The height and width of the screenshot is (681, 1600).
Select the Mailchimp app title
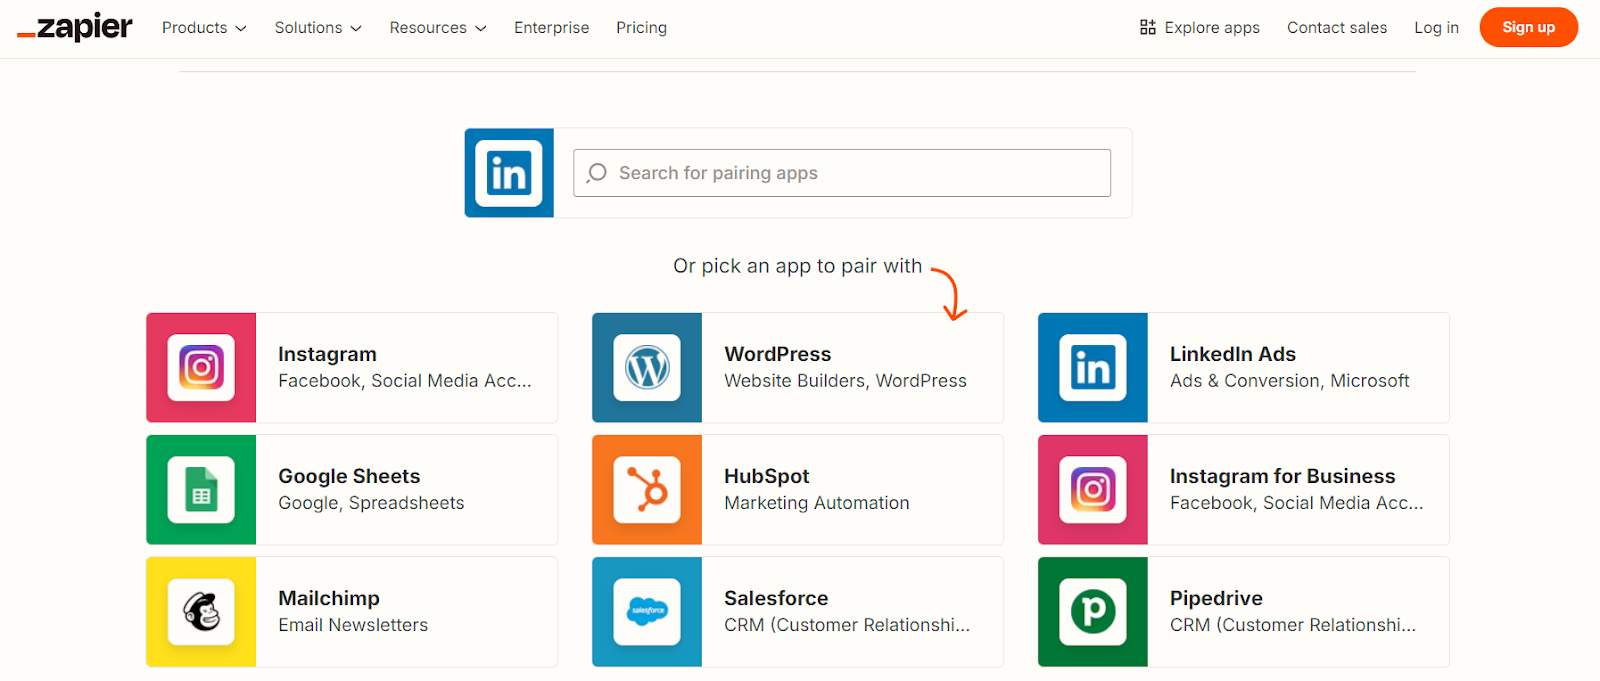pos(328,598)
